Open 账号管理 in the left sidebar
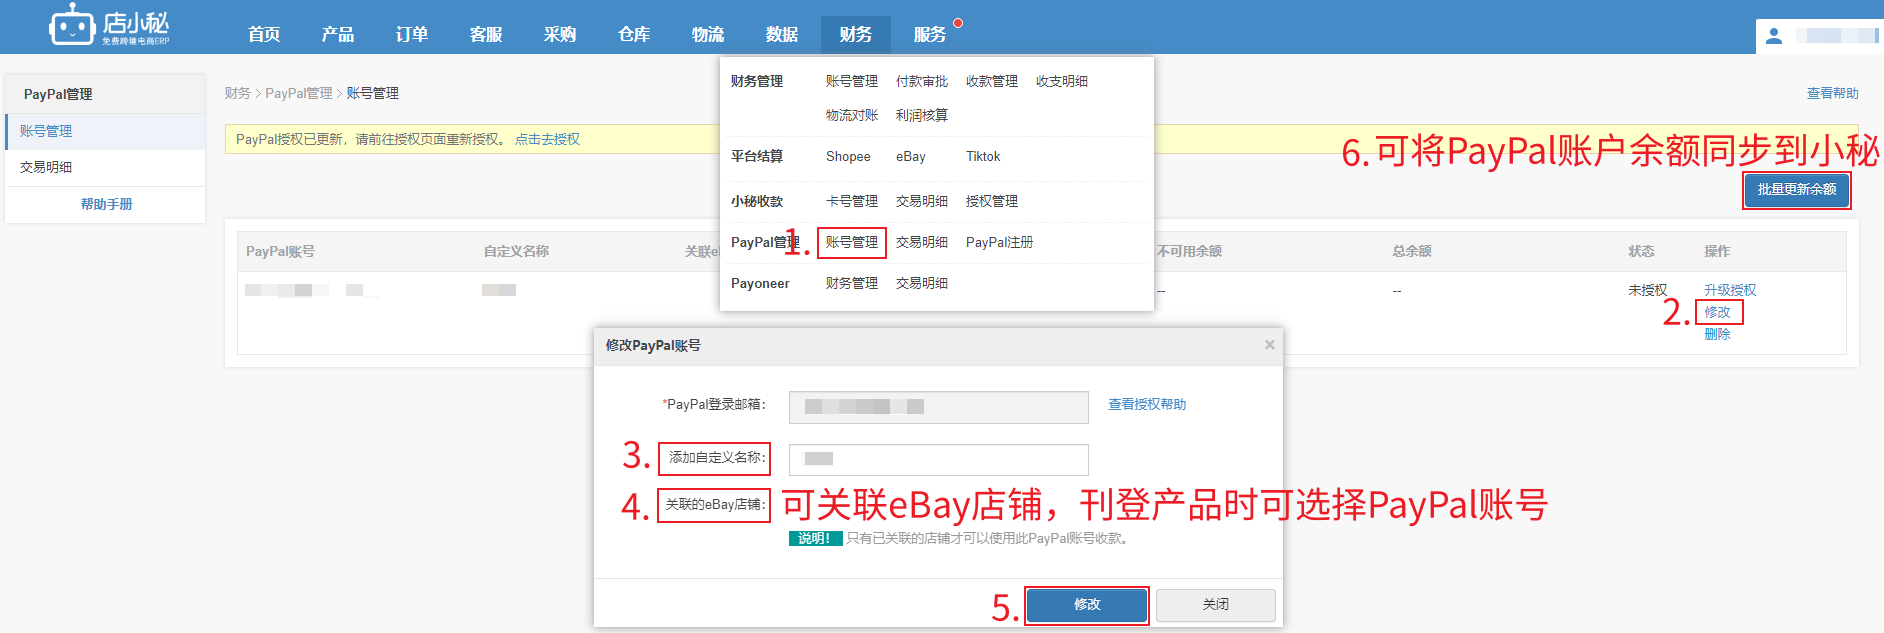 (105, 131)
